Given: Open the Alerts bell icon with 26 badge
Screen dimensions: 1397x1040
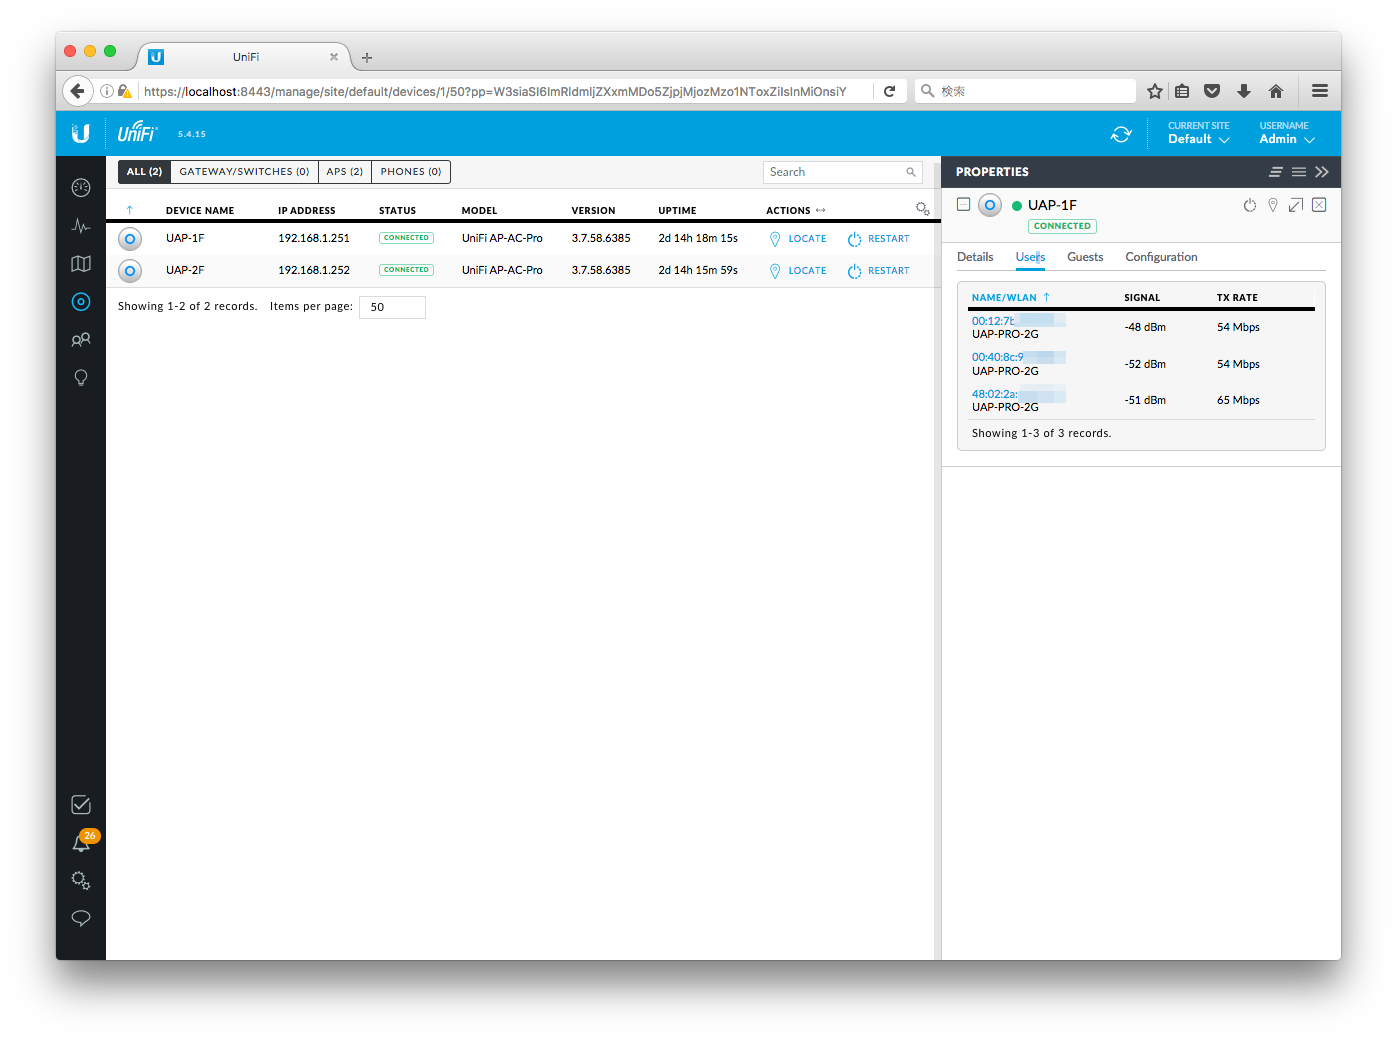Looking at the screenshot, I should (x=82, y=842).
